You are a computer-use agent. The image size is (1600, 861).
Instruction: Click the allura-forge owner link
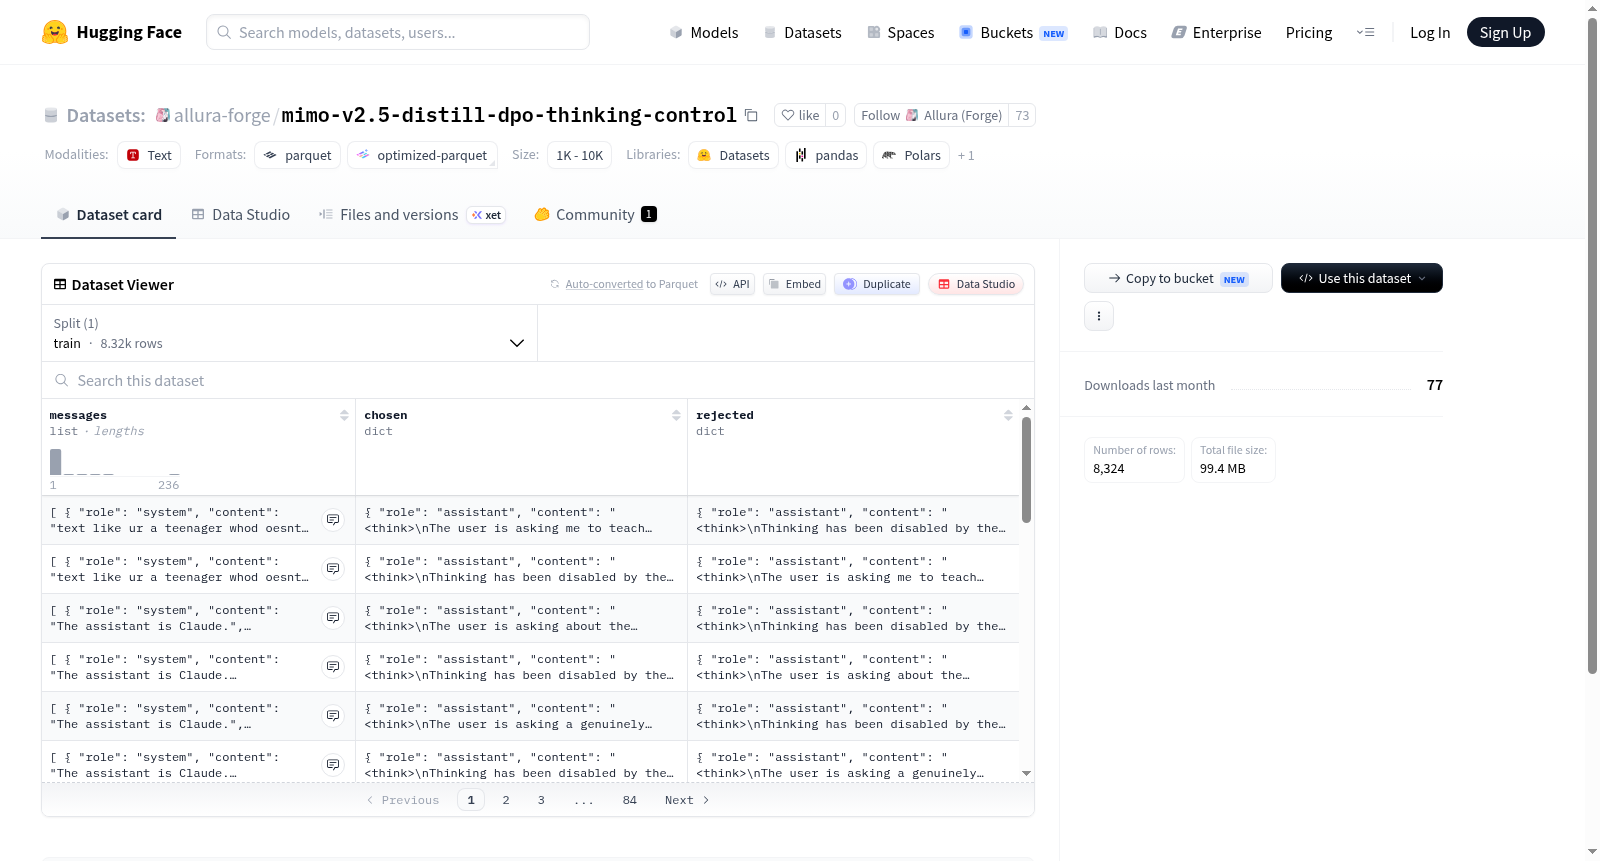coord(222,115)
